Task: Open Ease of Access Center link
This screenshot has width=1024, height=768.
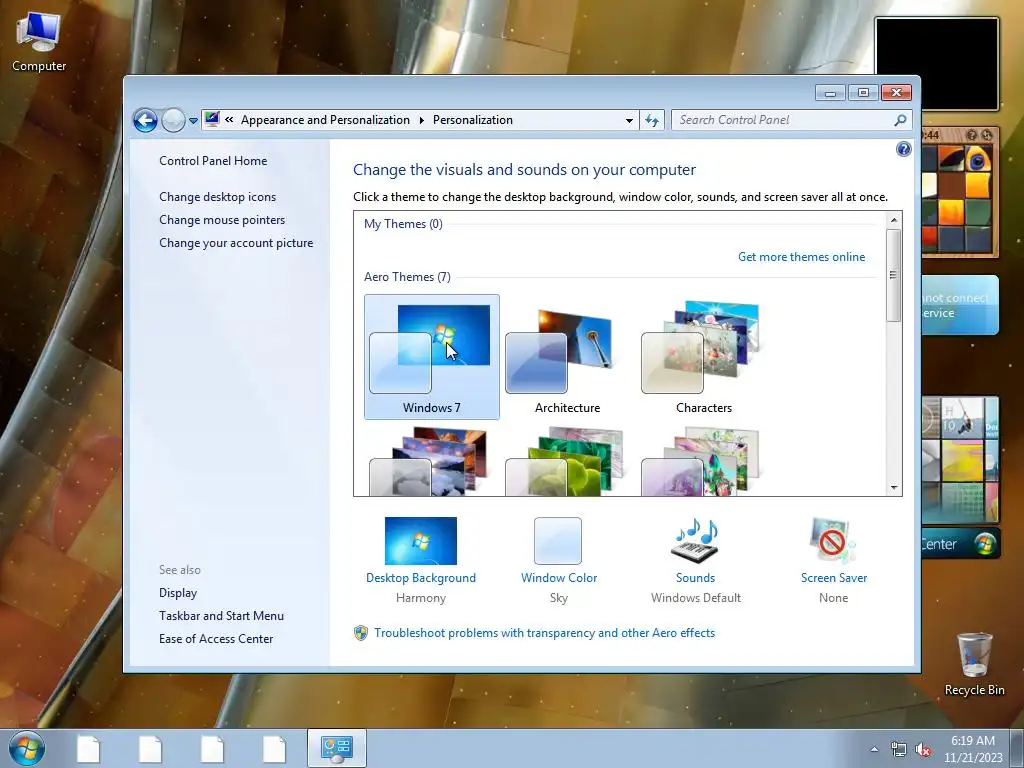Action: point(216,639)
